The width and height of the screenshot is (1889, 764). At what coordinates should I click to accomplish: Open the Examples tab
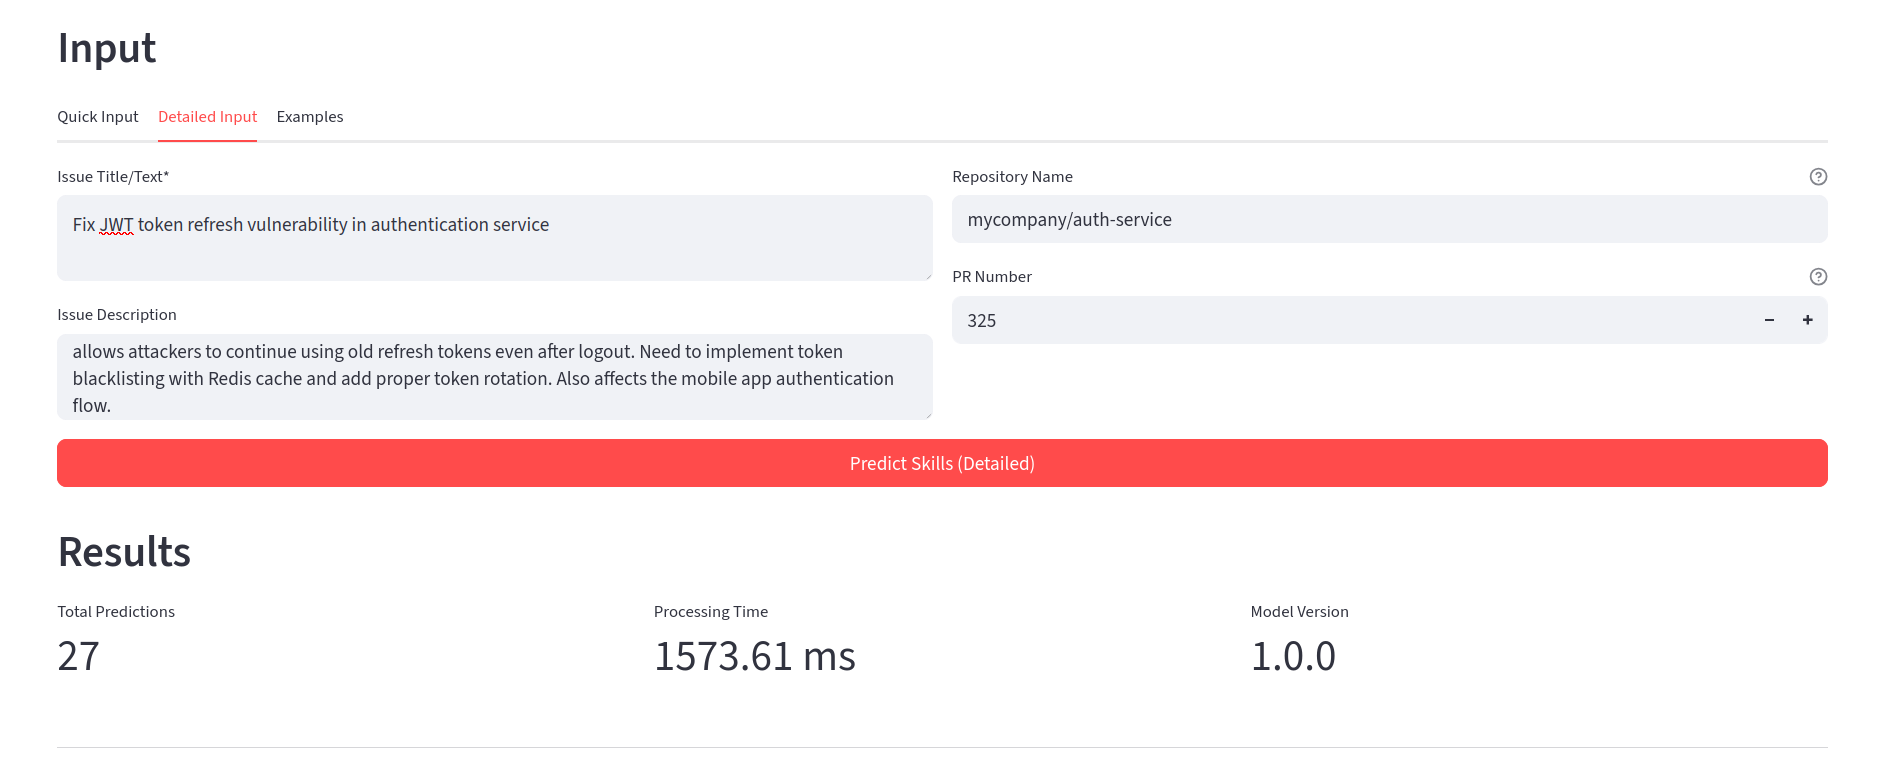tap(310, 117)
